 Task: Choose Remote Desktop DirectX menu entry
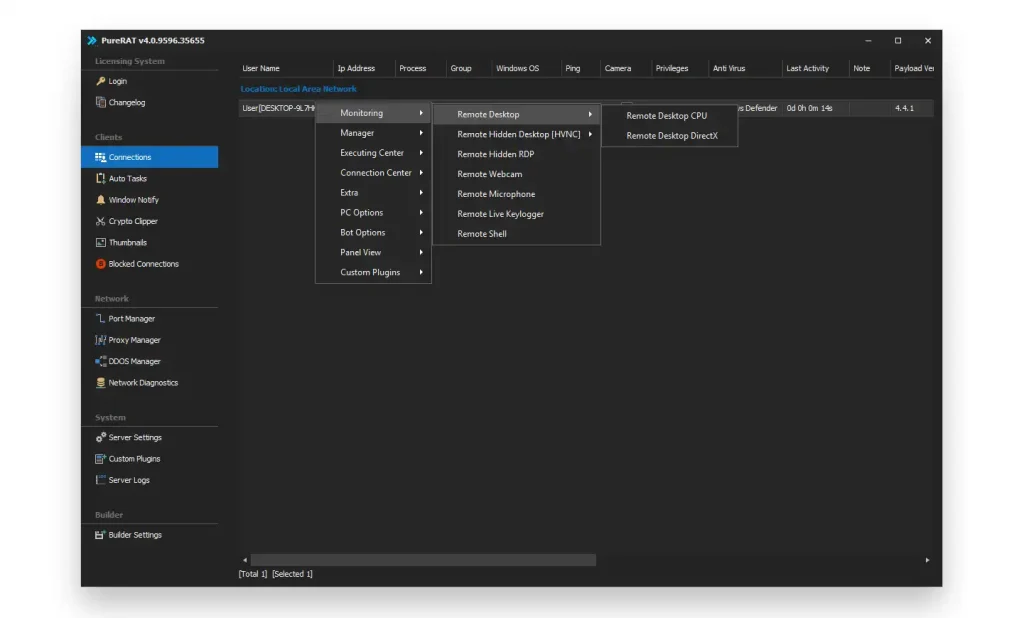coord(672,136)
